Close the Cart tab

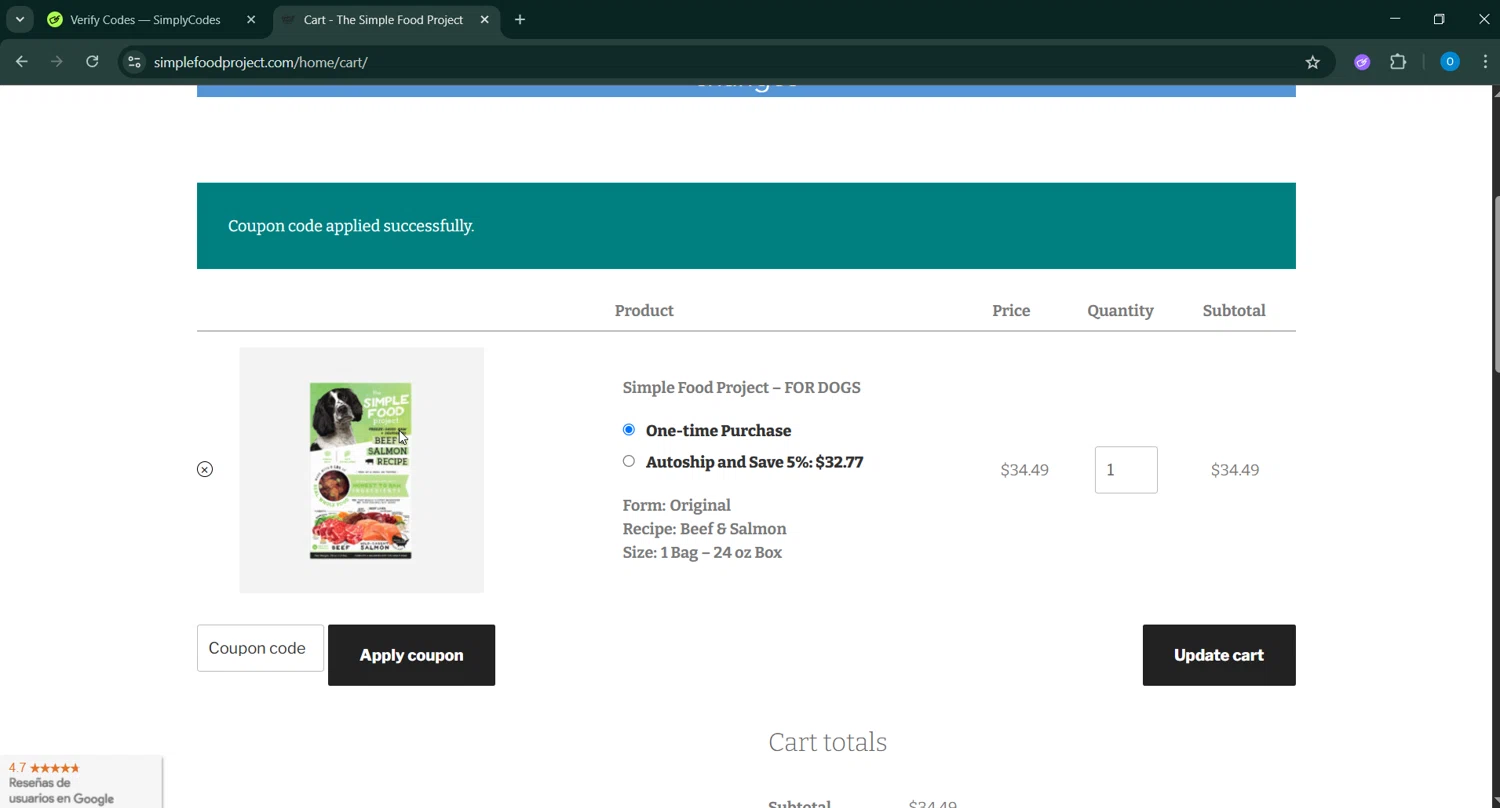[x=485, y=20]
